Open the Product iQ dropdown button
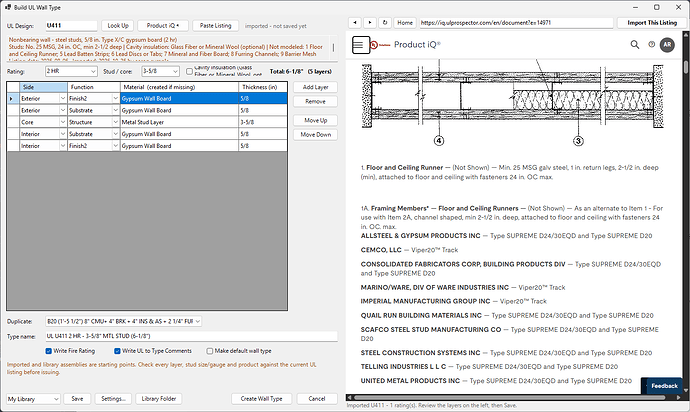690x412 pixels. click(x=163, y=26)
